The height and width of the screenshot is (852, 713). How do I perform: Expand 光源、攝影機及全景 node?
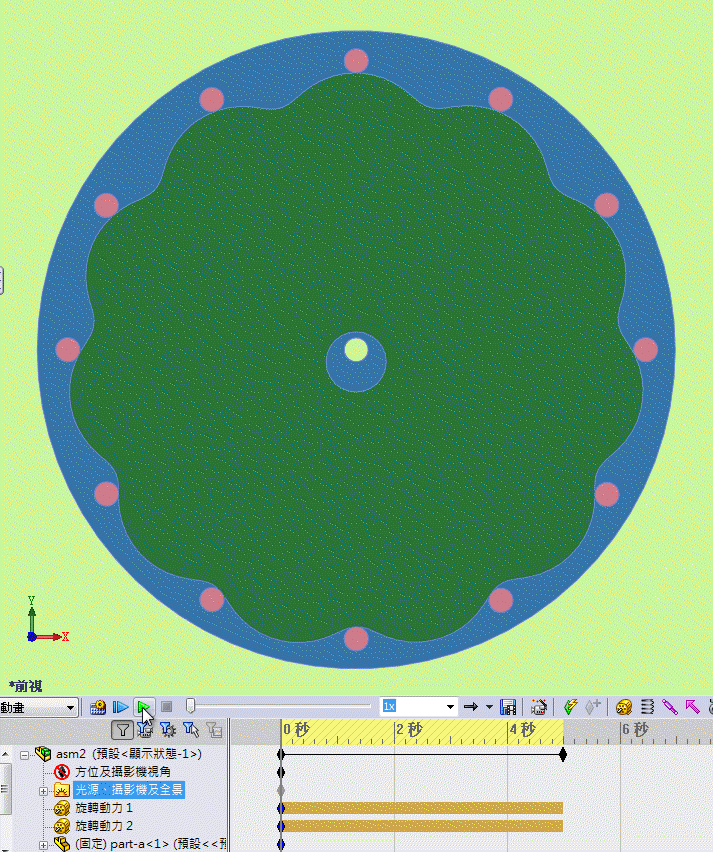pos(43,792)
